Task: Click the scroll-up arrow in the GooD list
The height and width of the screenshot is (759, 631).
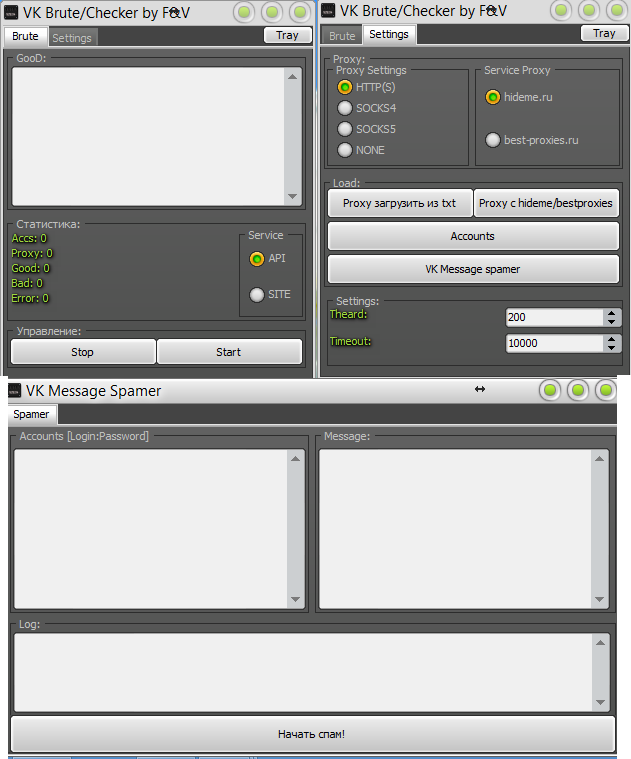Action: [292, 77]
